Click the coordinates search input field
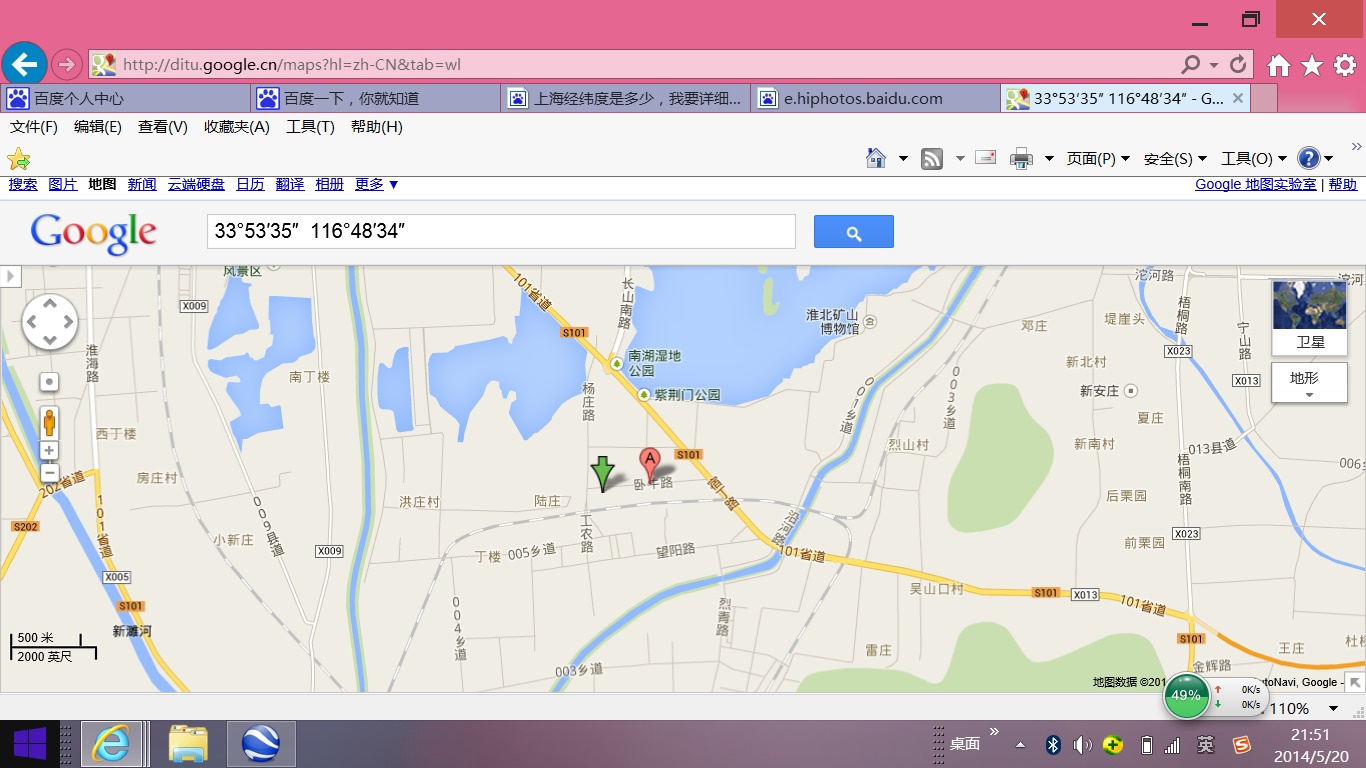 501,231
